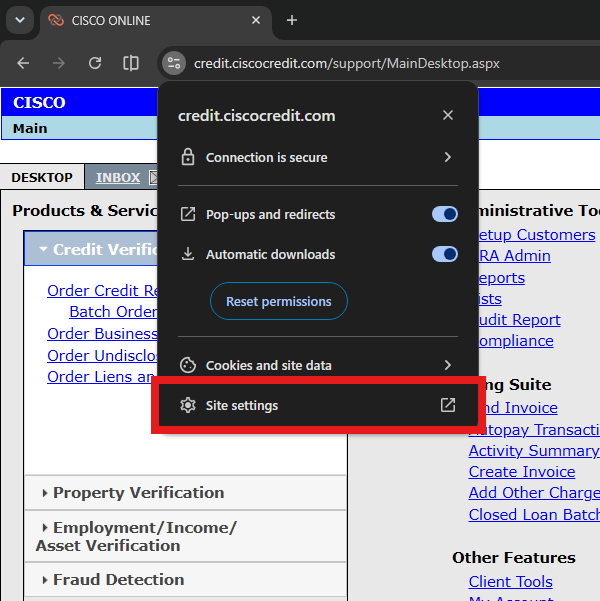Open the split view panel icon

tap(130, 63)
